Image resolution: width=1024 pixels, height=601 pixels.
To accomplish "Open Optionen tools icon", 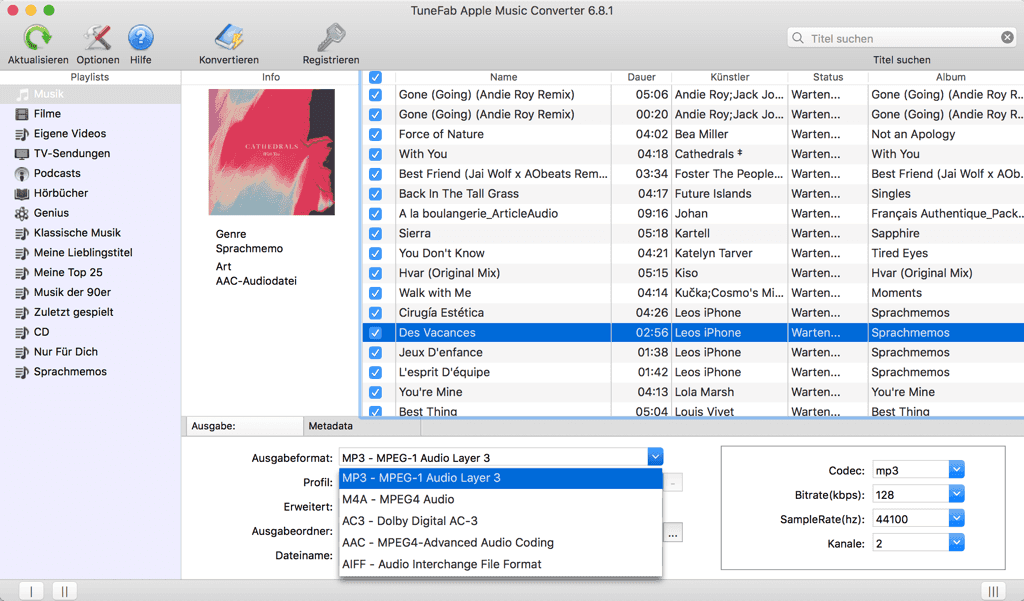I will pyautogui.click(x=98, y=37).
